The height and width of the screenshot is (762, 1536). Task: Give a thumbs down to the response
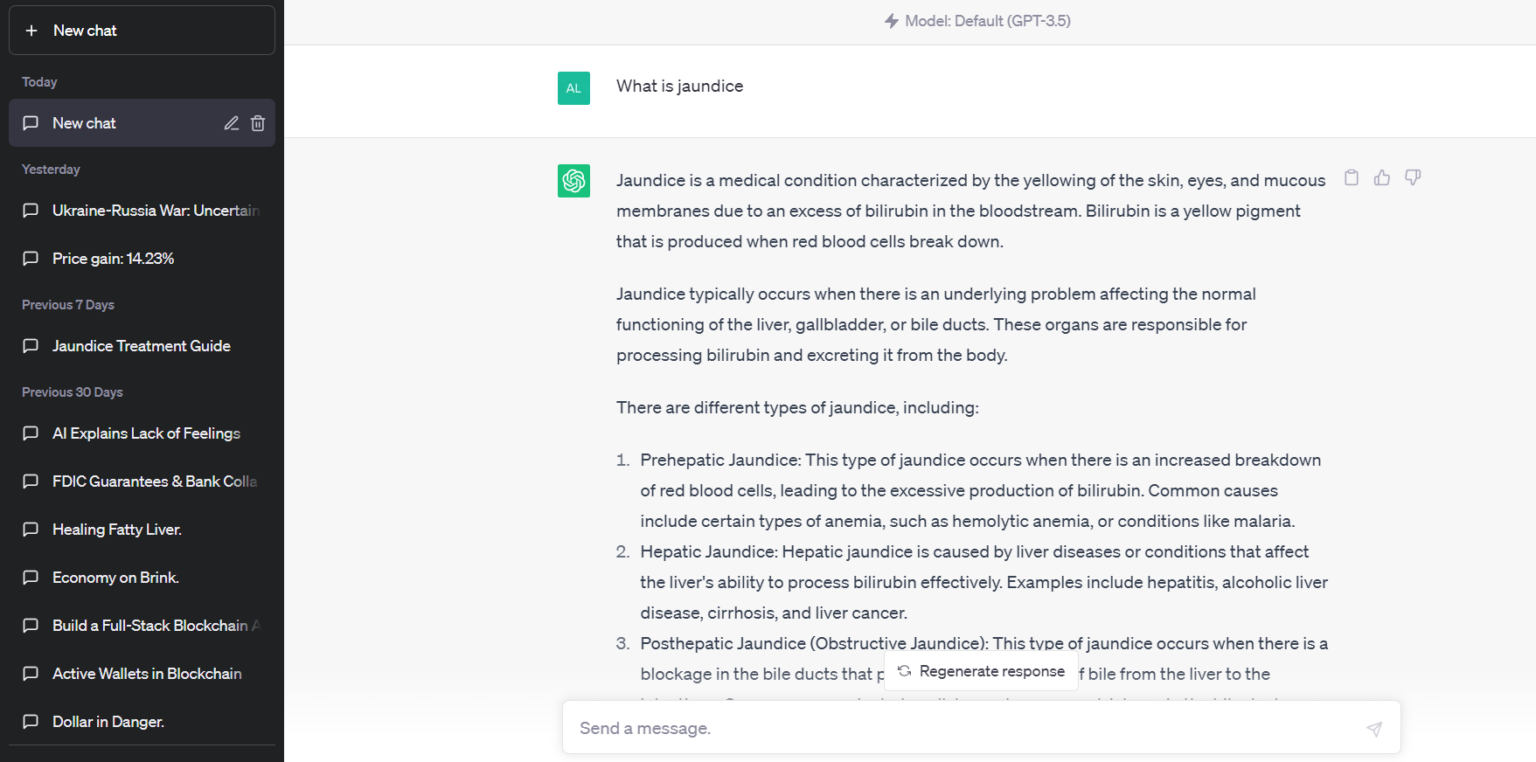[x=1412, y=177]
